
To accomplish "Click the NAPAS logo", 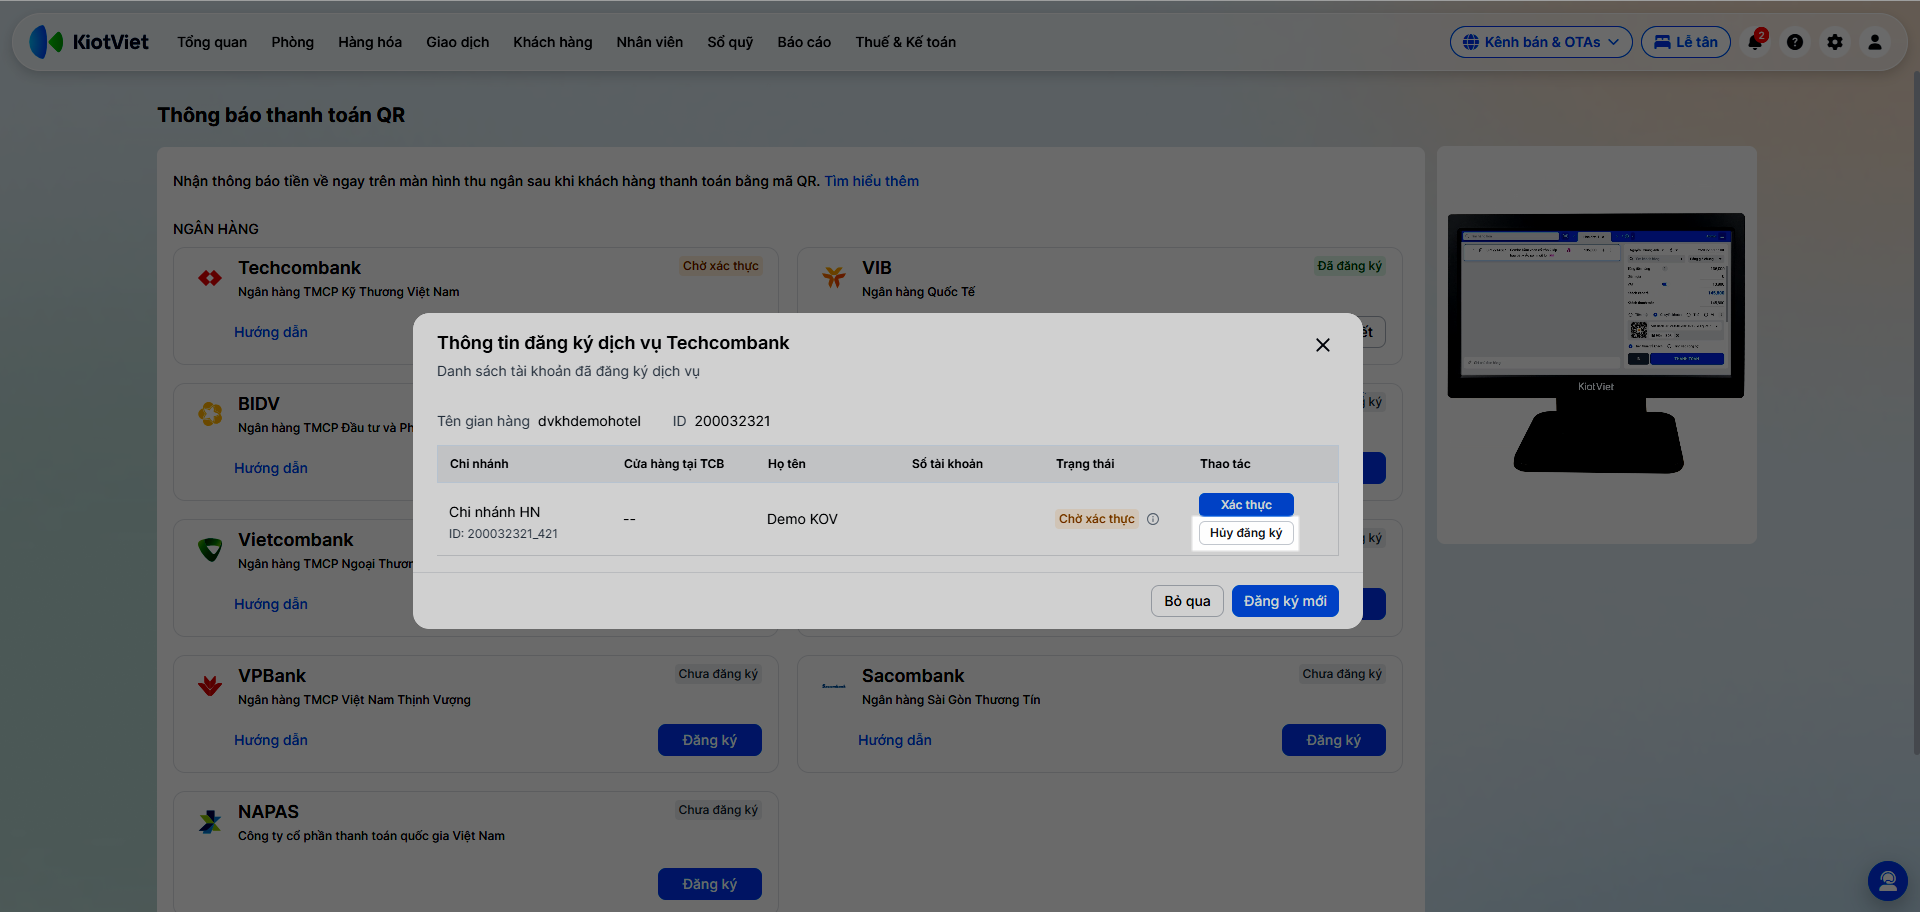I will pyautogui.click(x=210, y=822).
